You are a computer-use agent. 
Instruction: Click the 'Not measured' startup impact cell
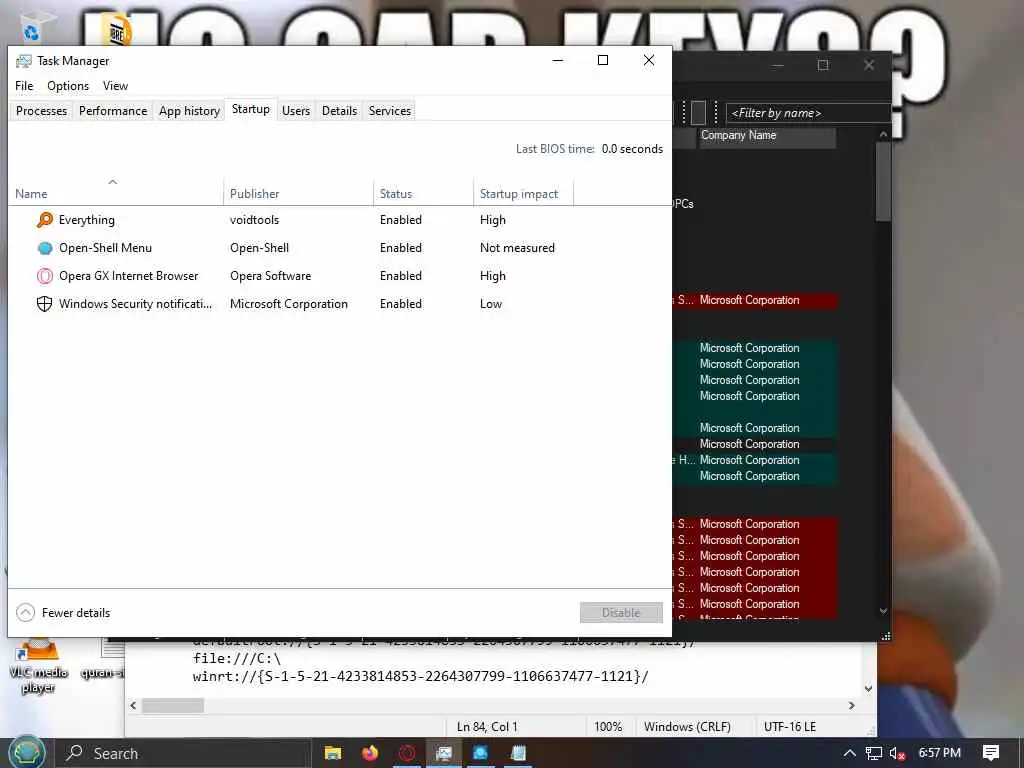[517, 248]
